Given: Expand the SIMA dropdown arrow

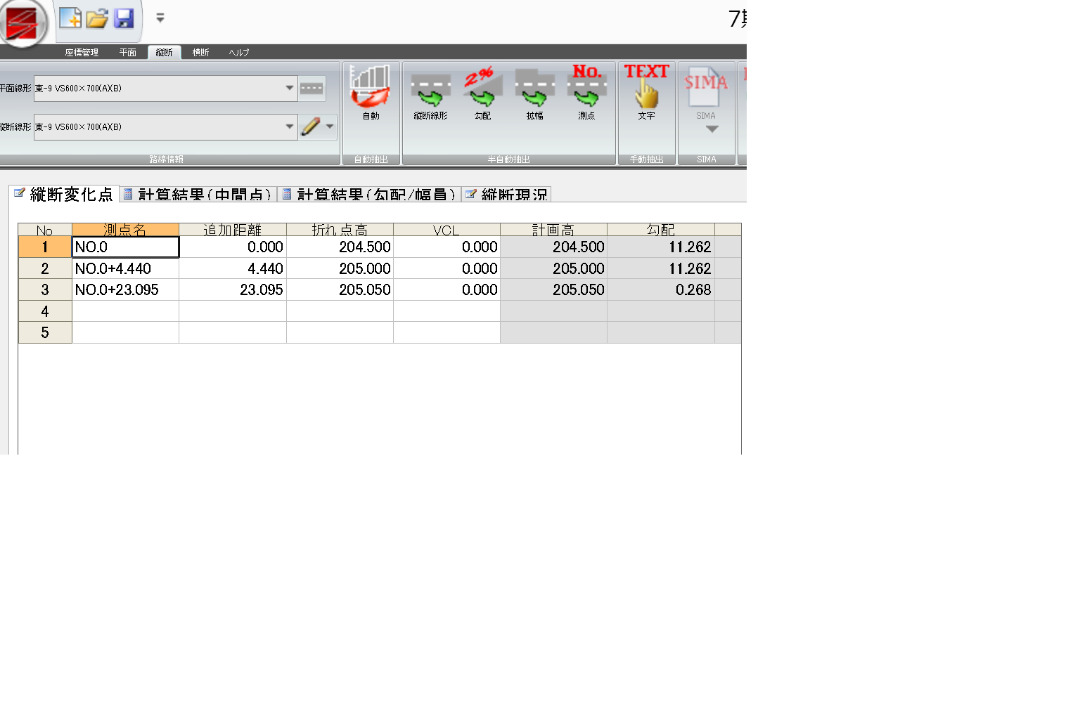Looking at the screenshot, I should click(712, 129).
